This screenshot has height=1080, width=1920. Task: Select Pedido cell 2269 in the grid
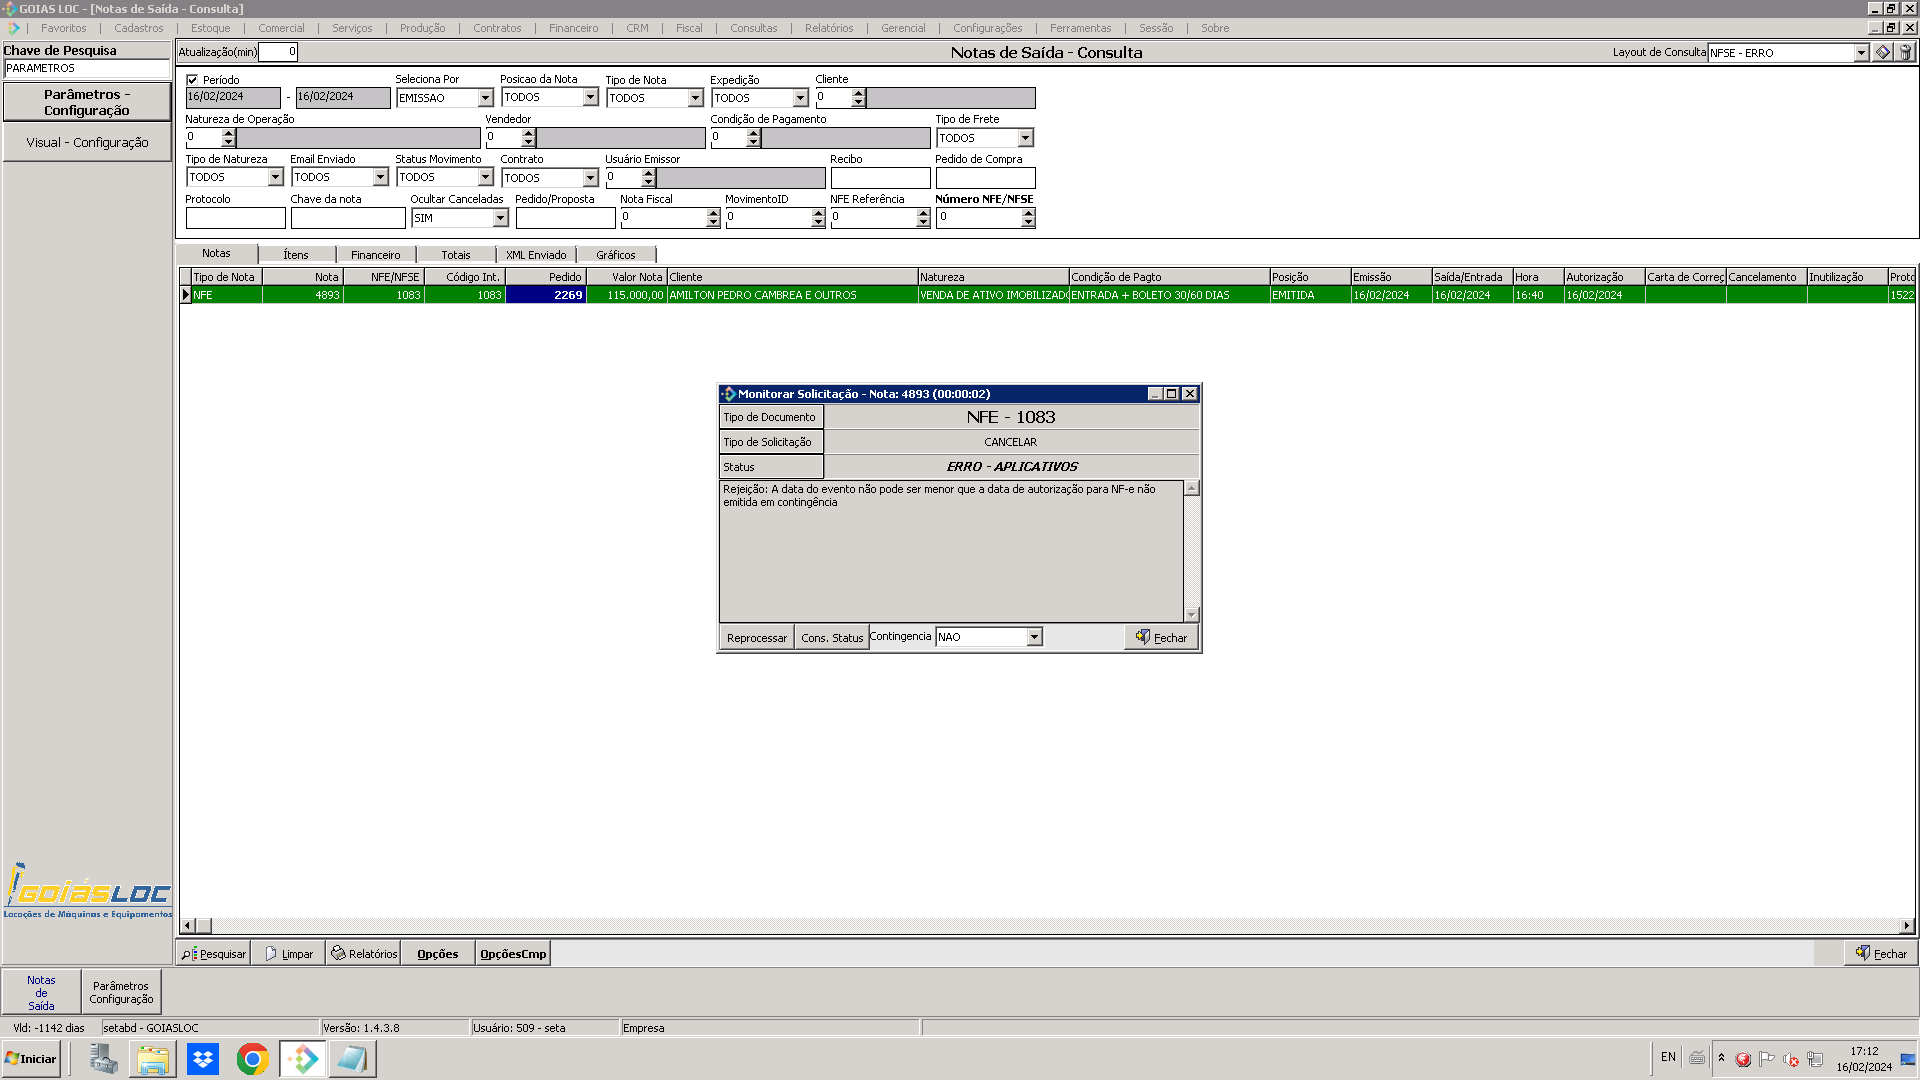545,295
